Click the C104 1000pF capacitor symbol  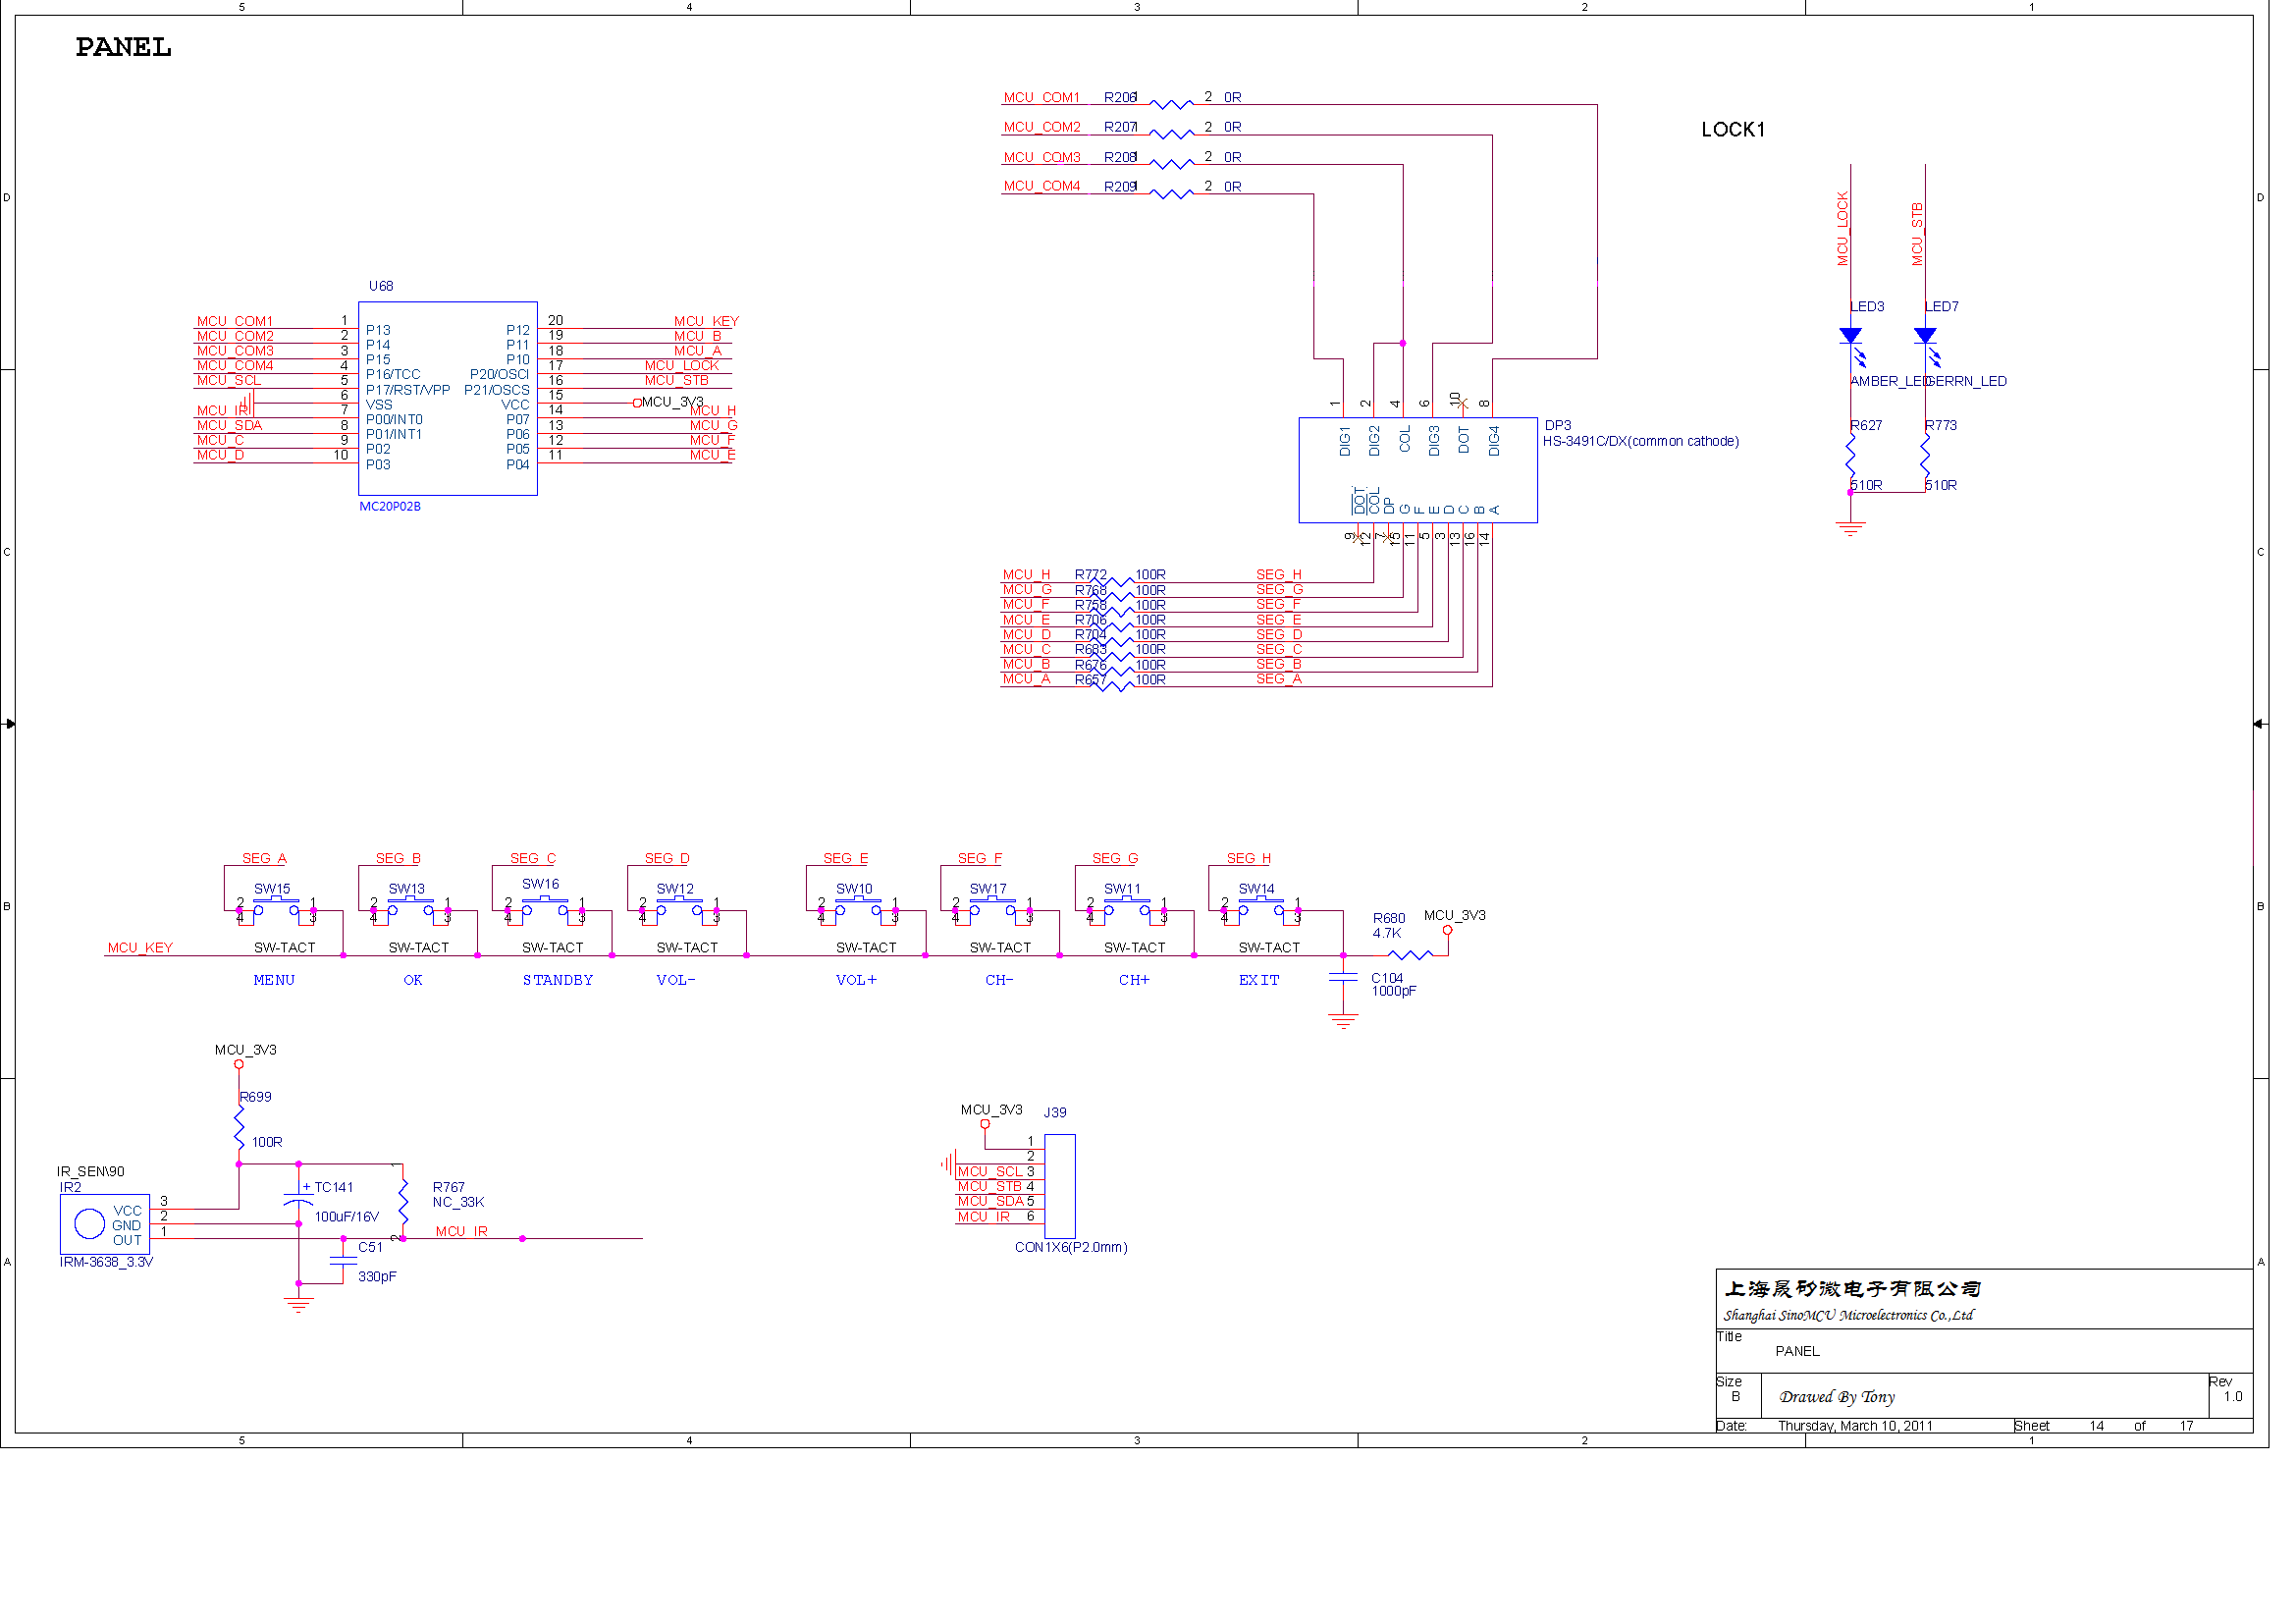[1343, 978]
